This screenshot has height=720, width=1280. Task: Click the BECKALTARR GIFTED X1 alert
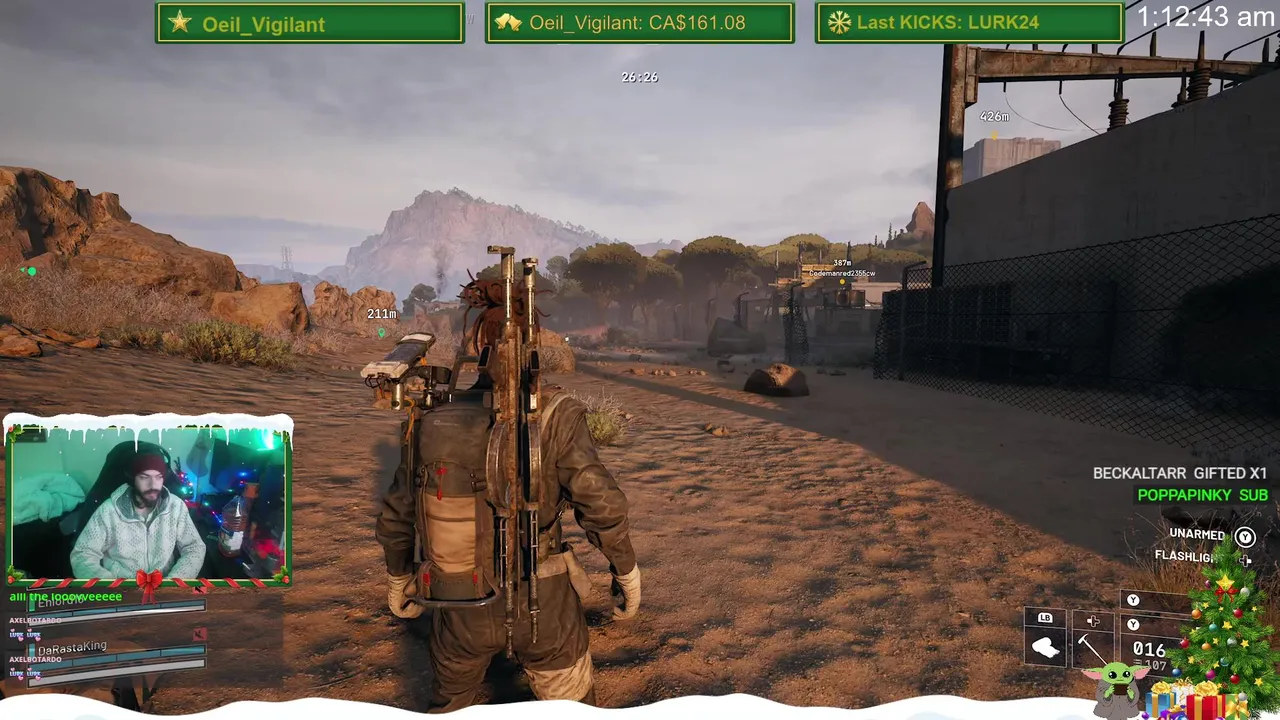[x=1179, y=473]
